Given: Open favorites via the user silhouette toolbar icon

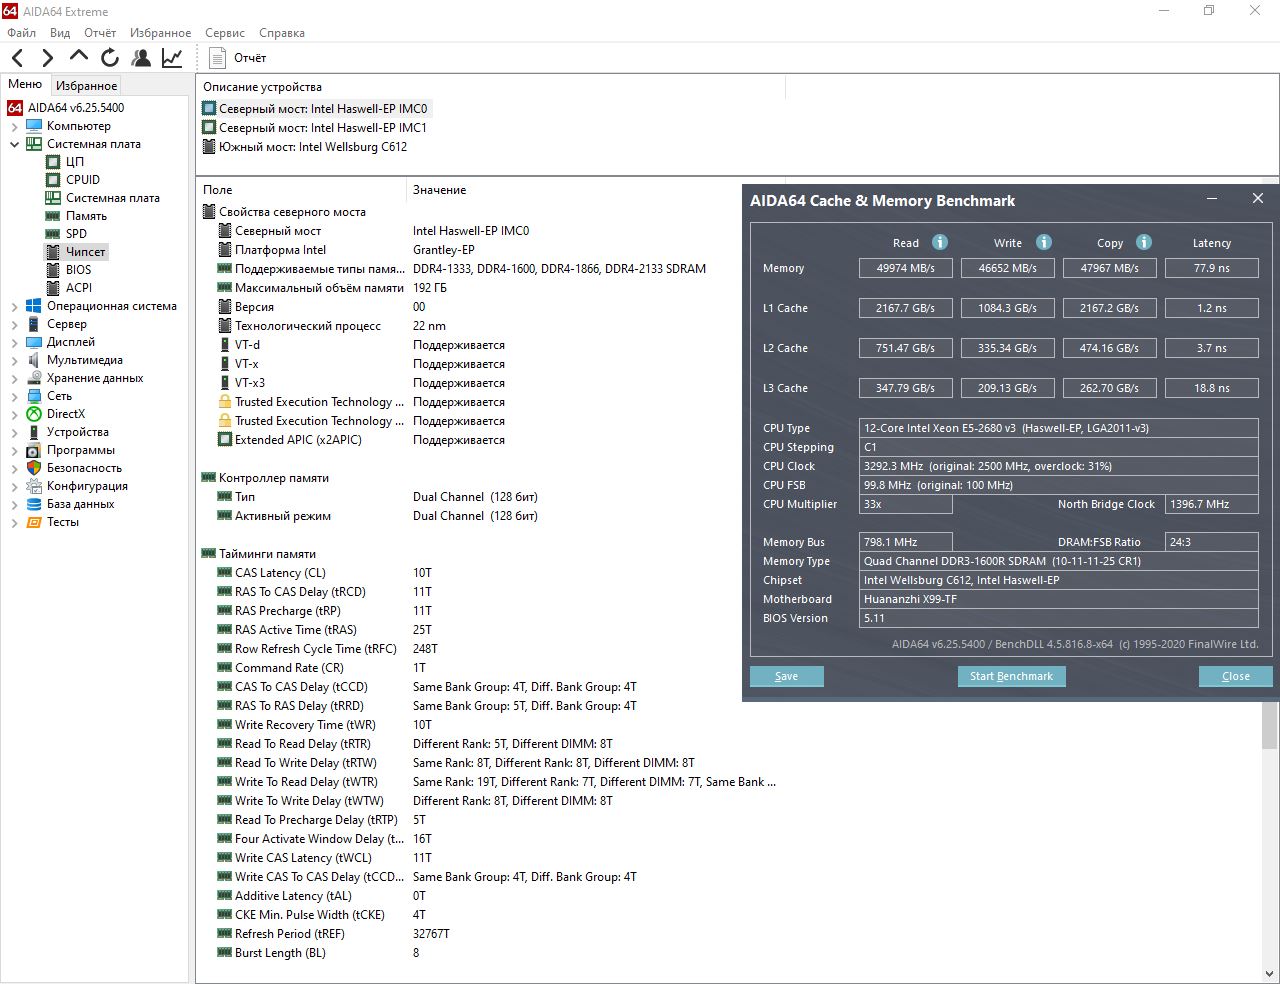Looking at the screenshot, I should point(141,58).
